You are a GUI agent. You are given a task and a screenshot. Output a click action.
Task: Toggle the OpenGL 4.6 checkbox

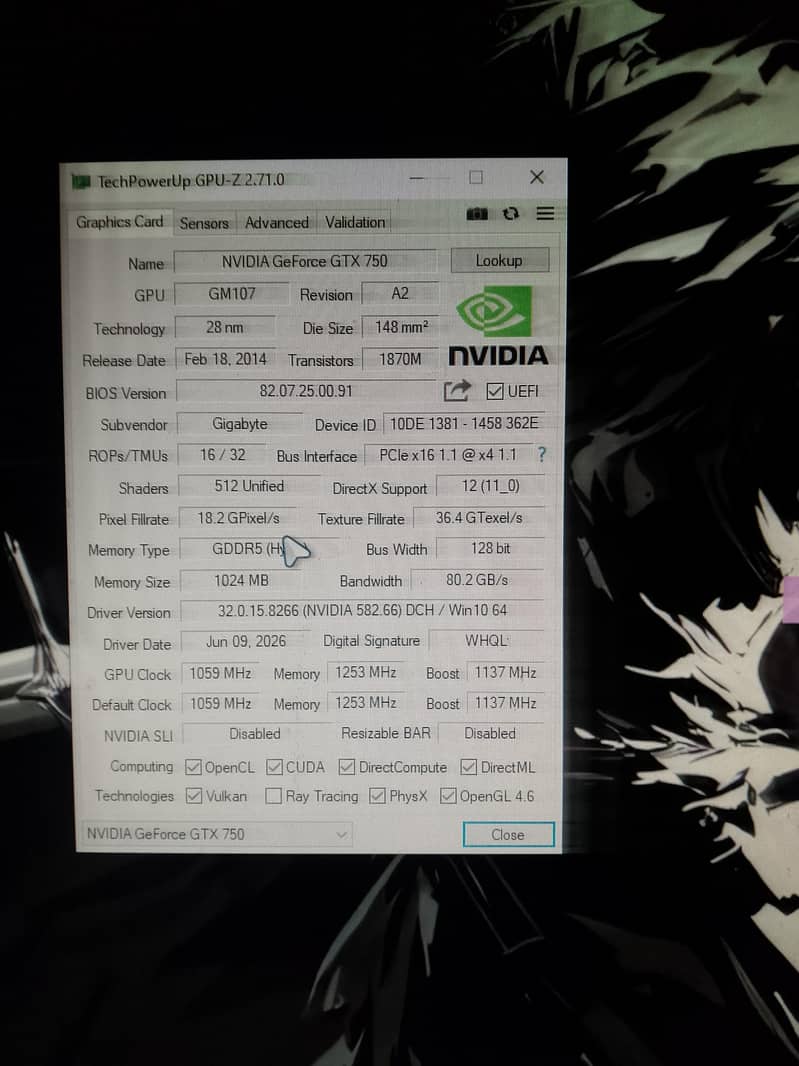448,795
